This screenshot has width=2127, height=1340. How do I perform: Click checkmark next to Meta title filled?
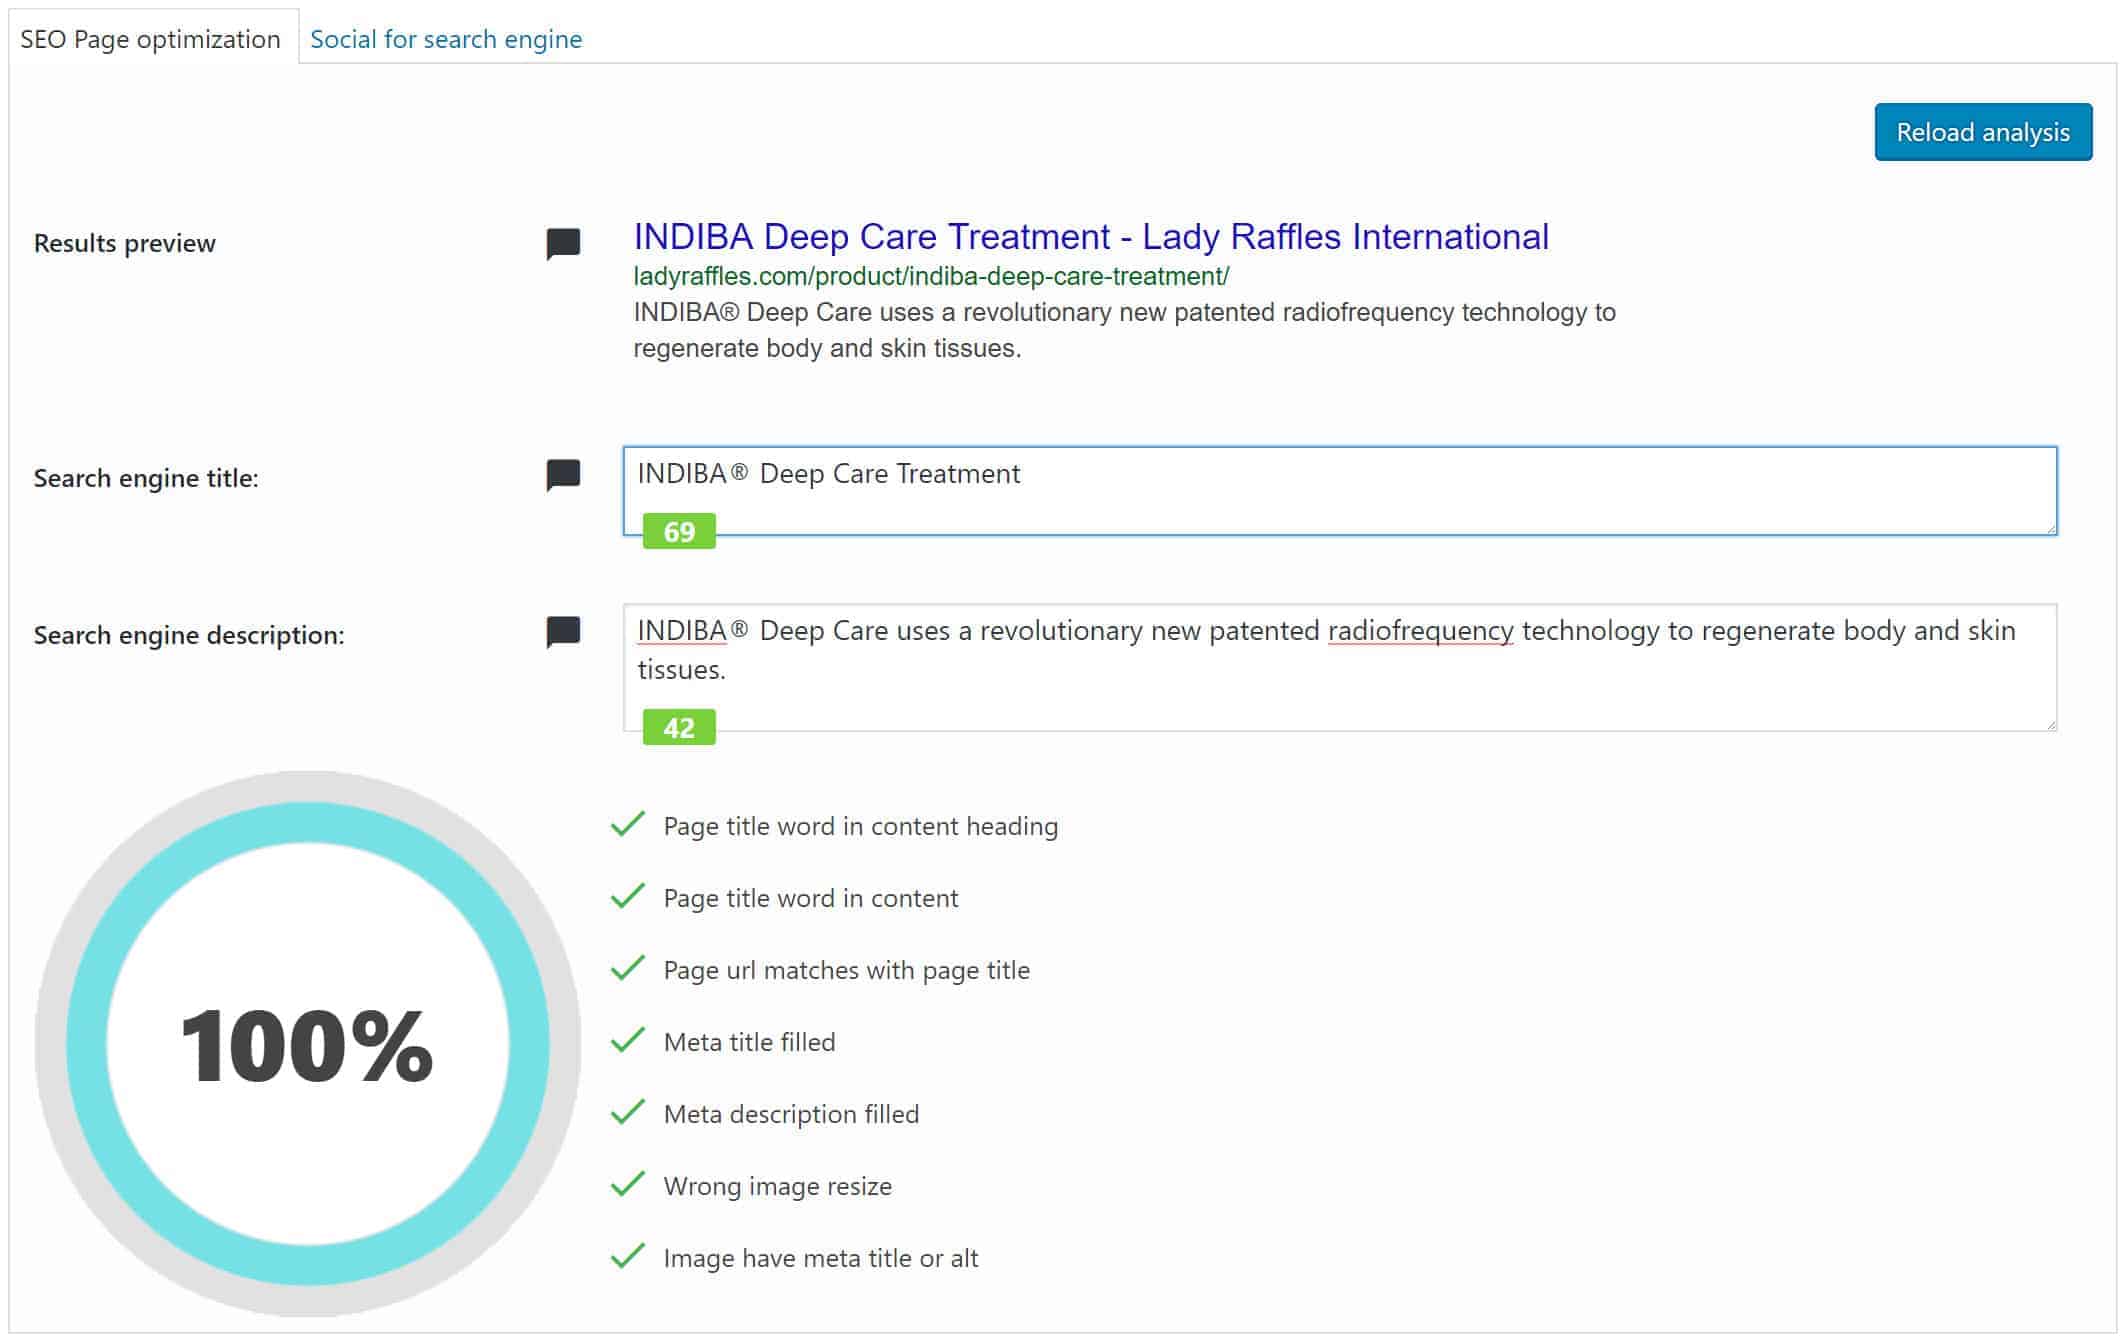tap(628, 1040)
